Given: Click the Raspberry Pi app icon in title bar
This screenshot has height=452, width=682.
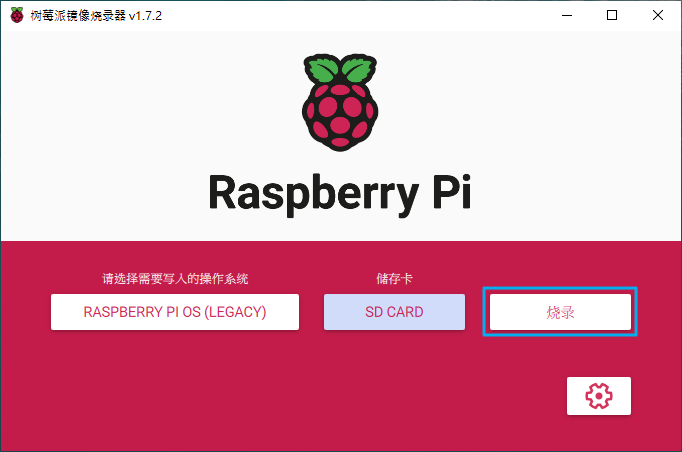Looking at the screenshot, I should click(17, 15).
